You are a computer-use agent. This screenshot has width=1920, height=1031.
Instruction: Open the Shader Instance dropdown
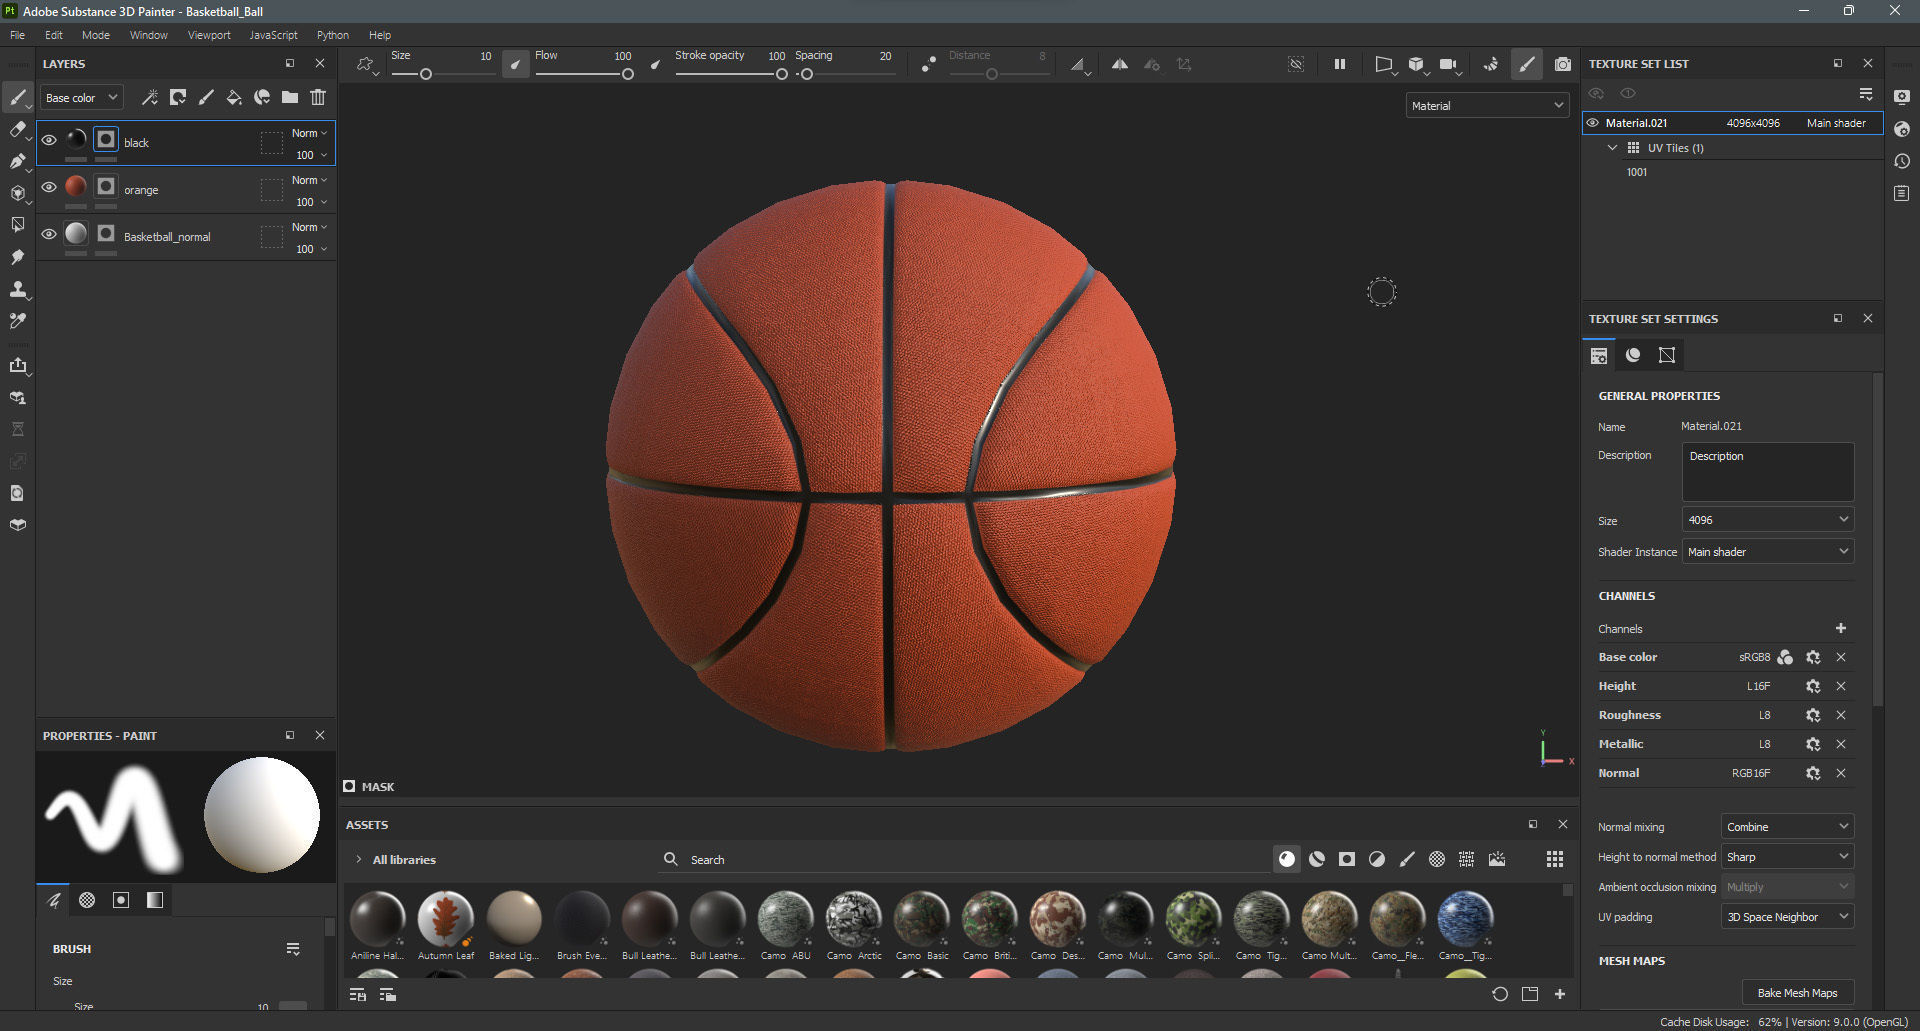(1768, 552)
